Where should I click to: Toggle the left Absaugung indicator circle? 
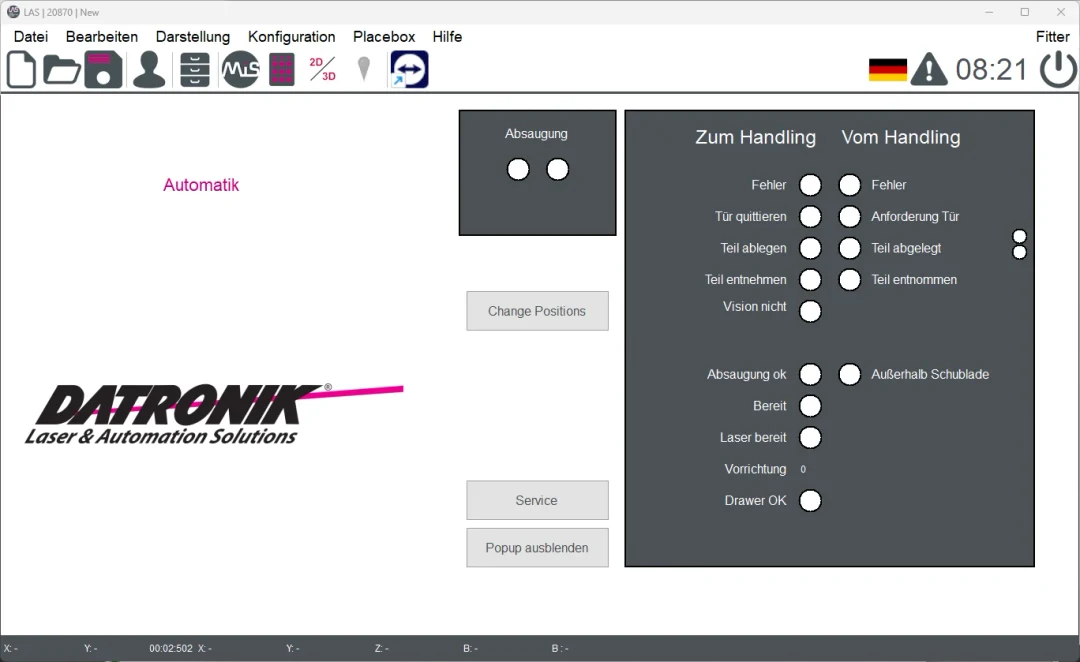point(518,170)
